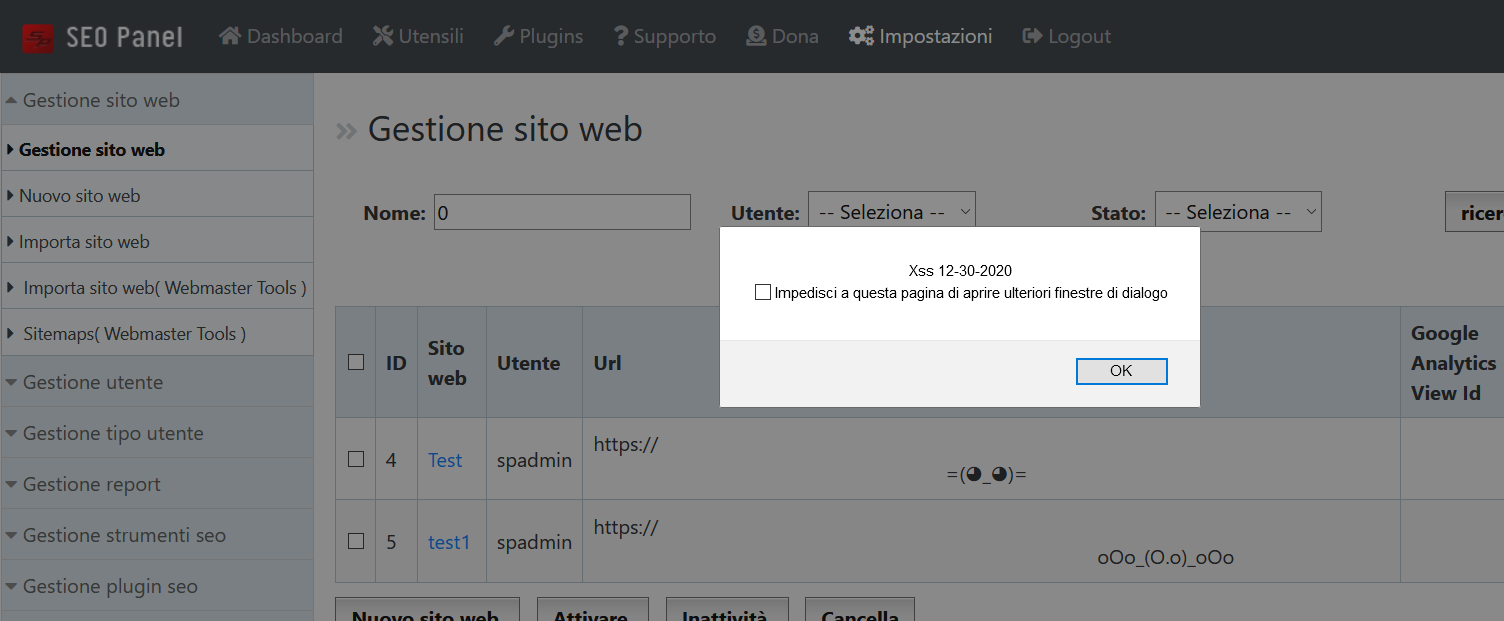Click the ricerca search button
Viewport: 1504px width, 621px height.
[1476, 213]
